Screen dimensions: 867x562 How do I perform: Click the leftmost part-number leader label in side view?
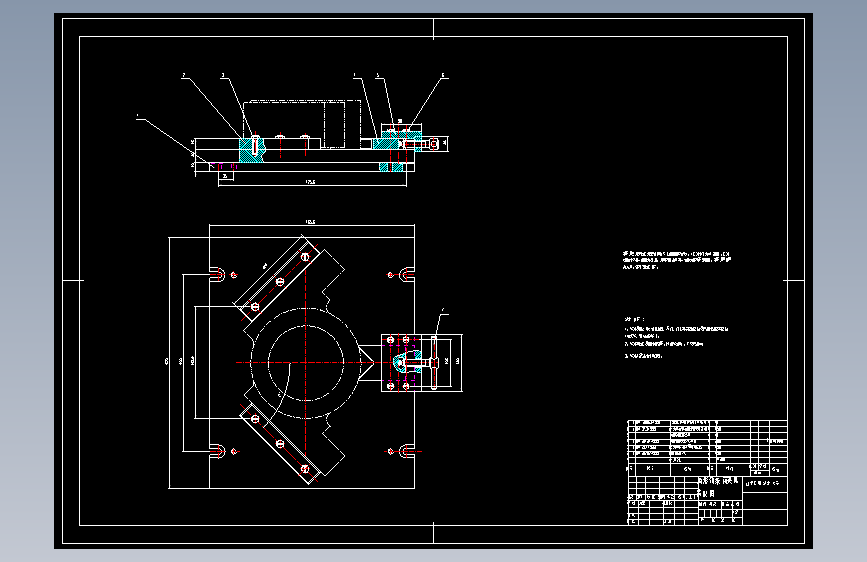point(138,117)
